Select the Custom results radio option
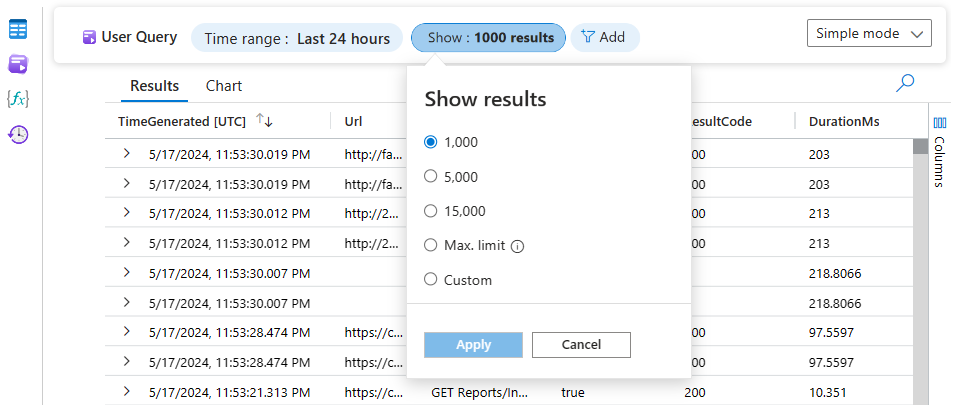964x405 pixels. [x=431, y=280]
